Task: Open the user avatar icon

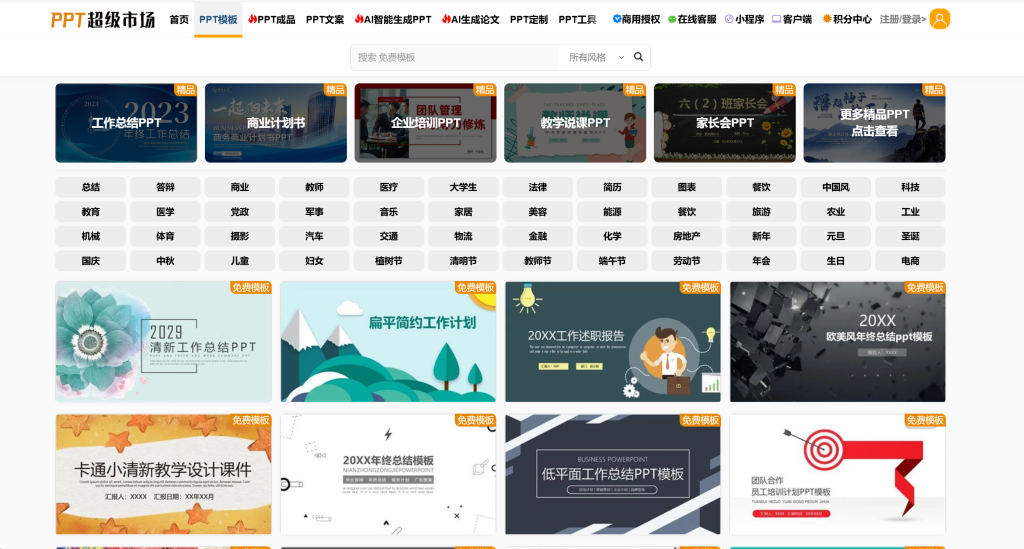Action: pyautogui.click(x=939, y=19)
